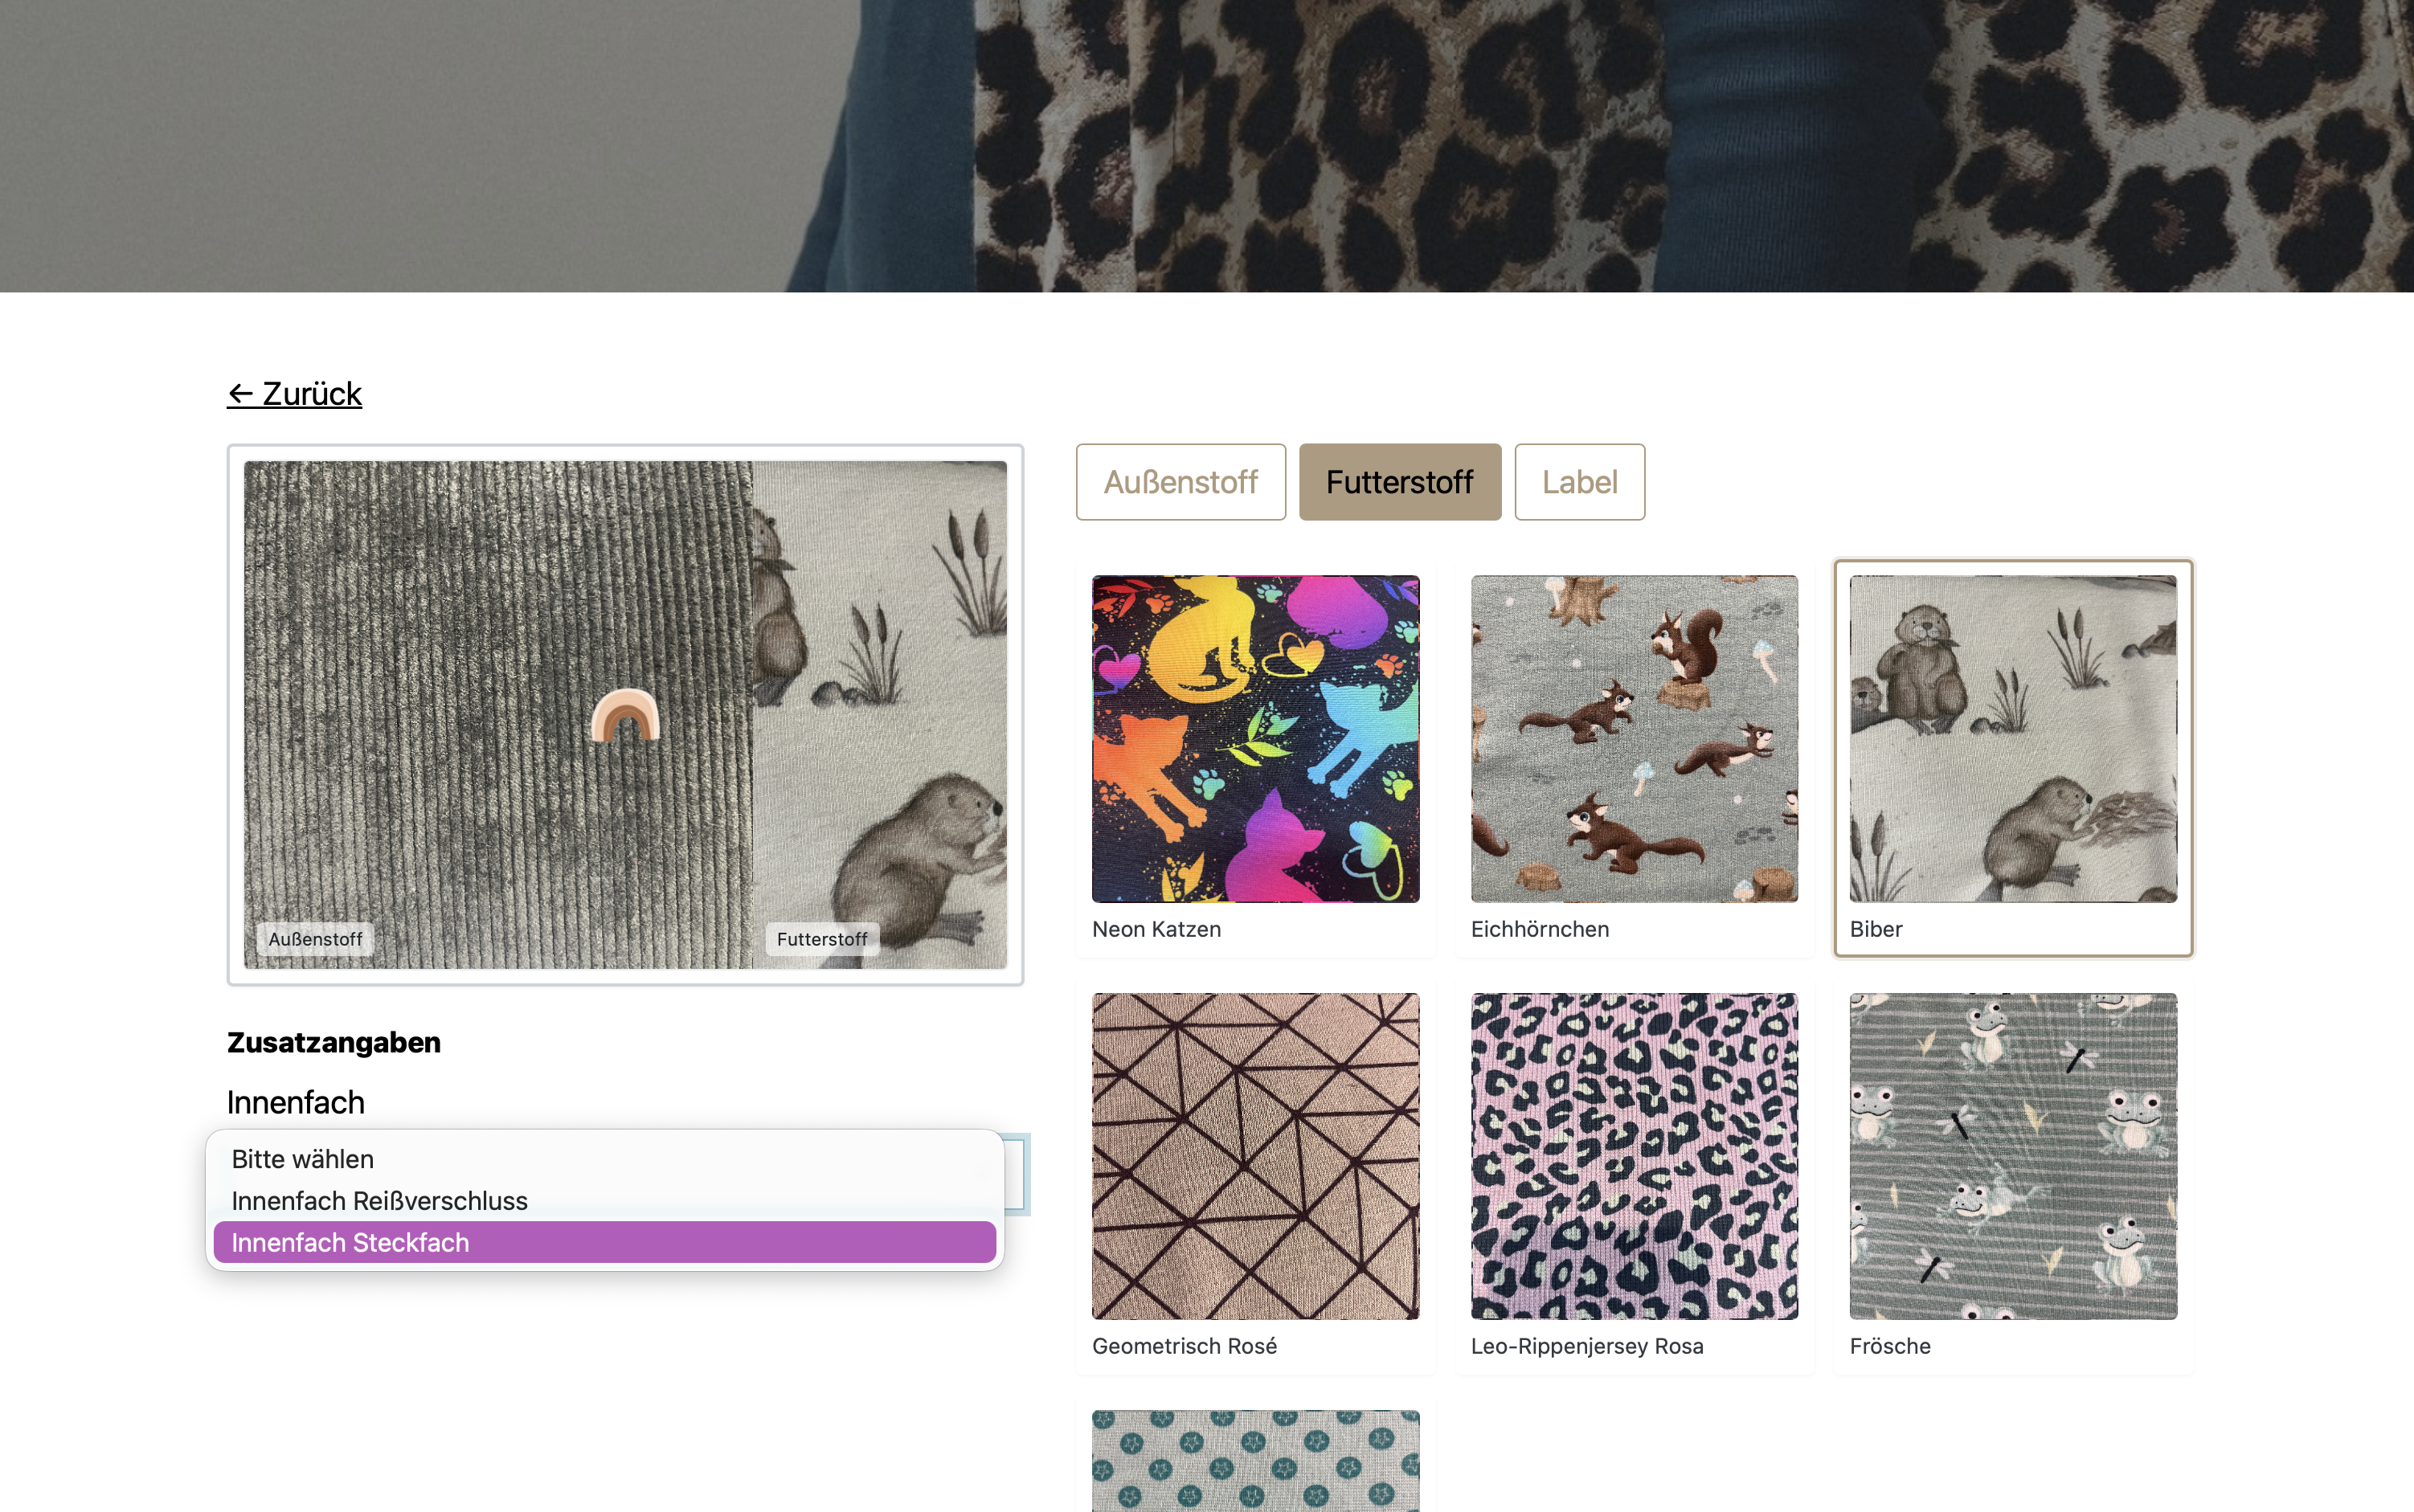Click the 'Geometrisch Rosé' caption text
The image size is (2414, 1512).
pyautogui.click(x=1184, y=1346)
